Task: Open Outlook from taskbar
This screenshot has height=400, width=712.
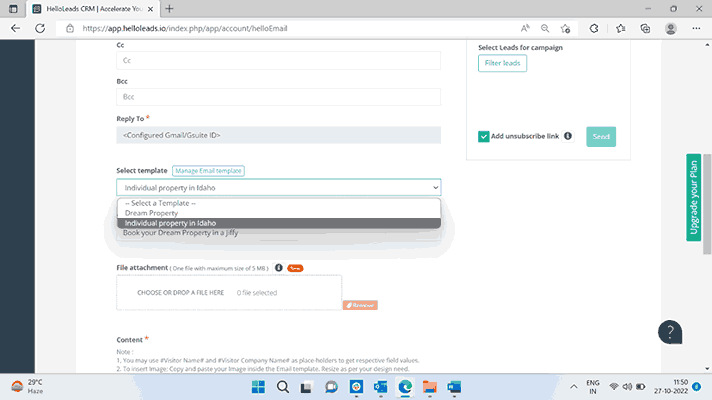Action: pos(381,387)
